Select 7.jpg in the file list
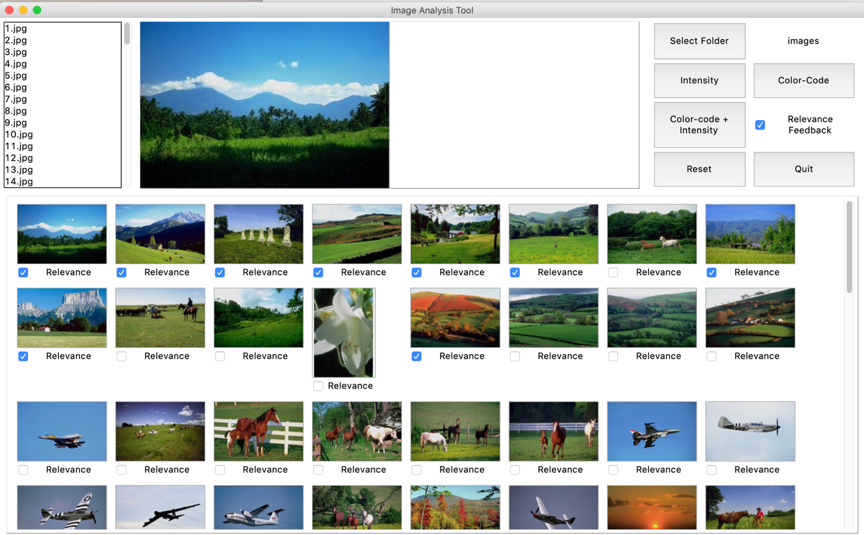The image size is (864, 535). point(62,99)
